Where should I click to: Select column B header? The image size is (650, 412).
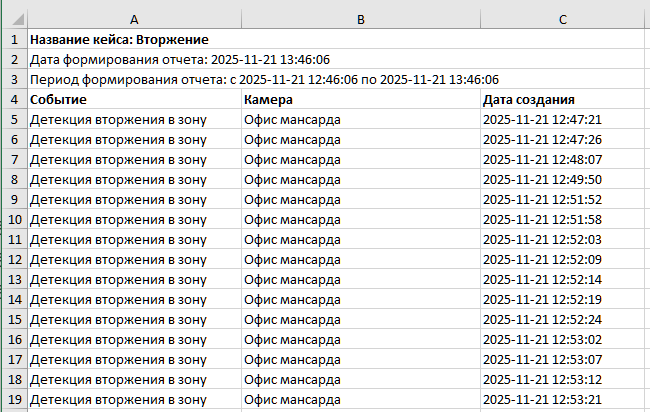(359, 19)
